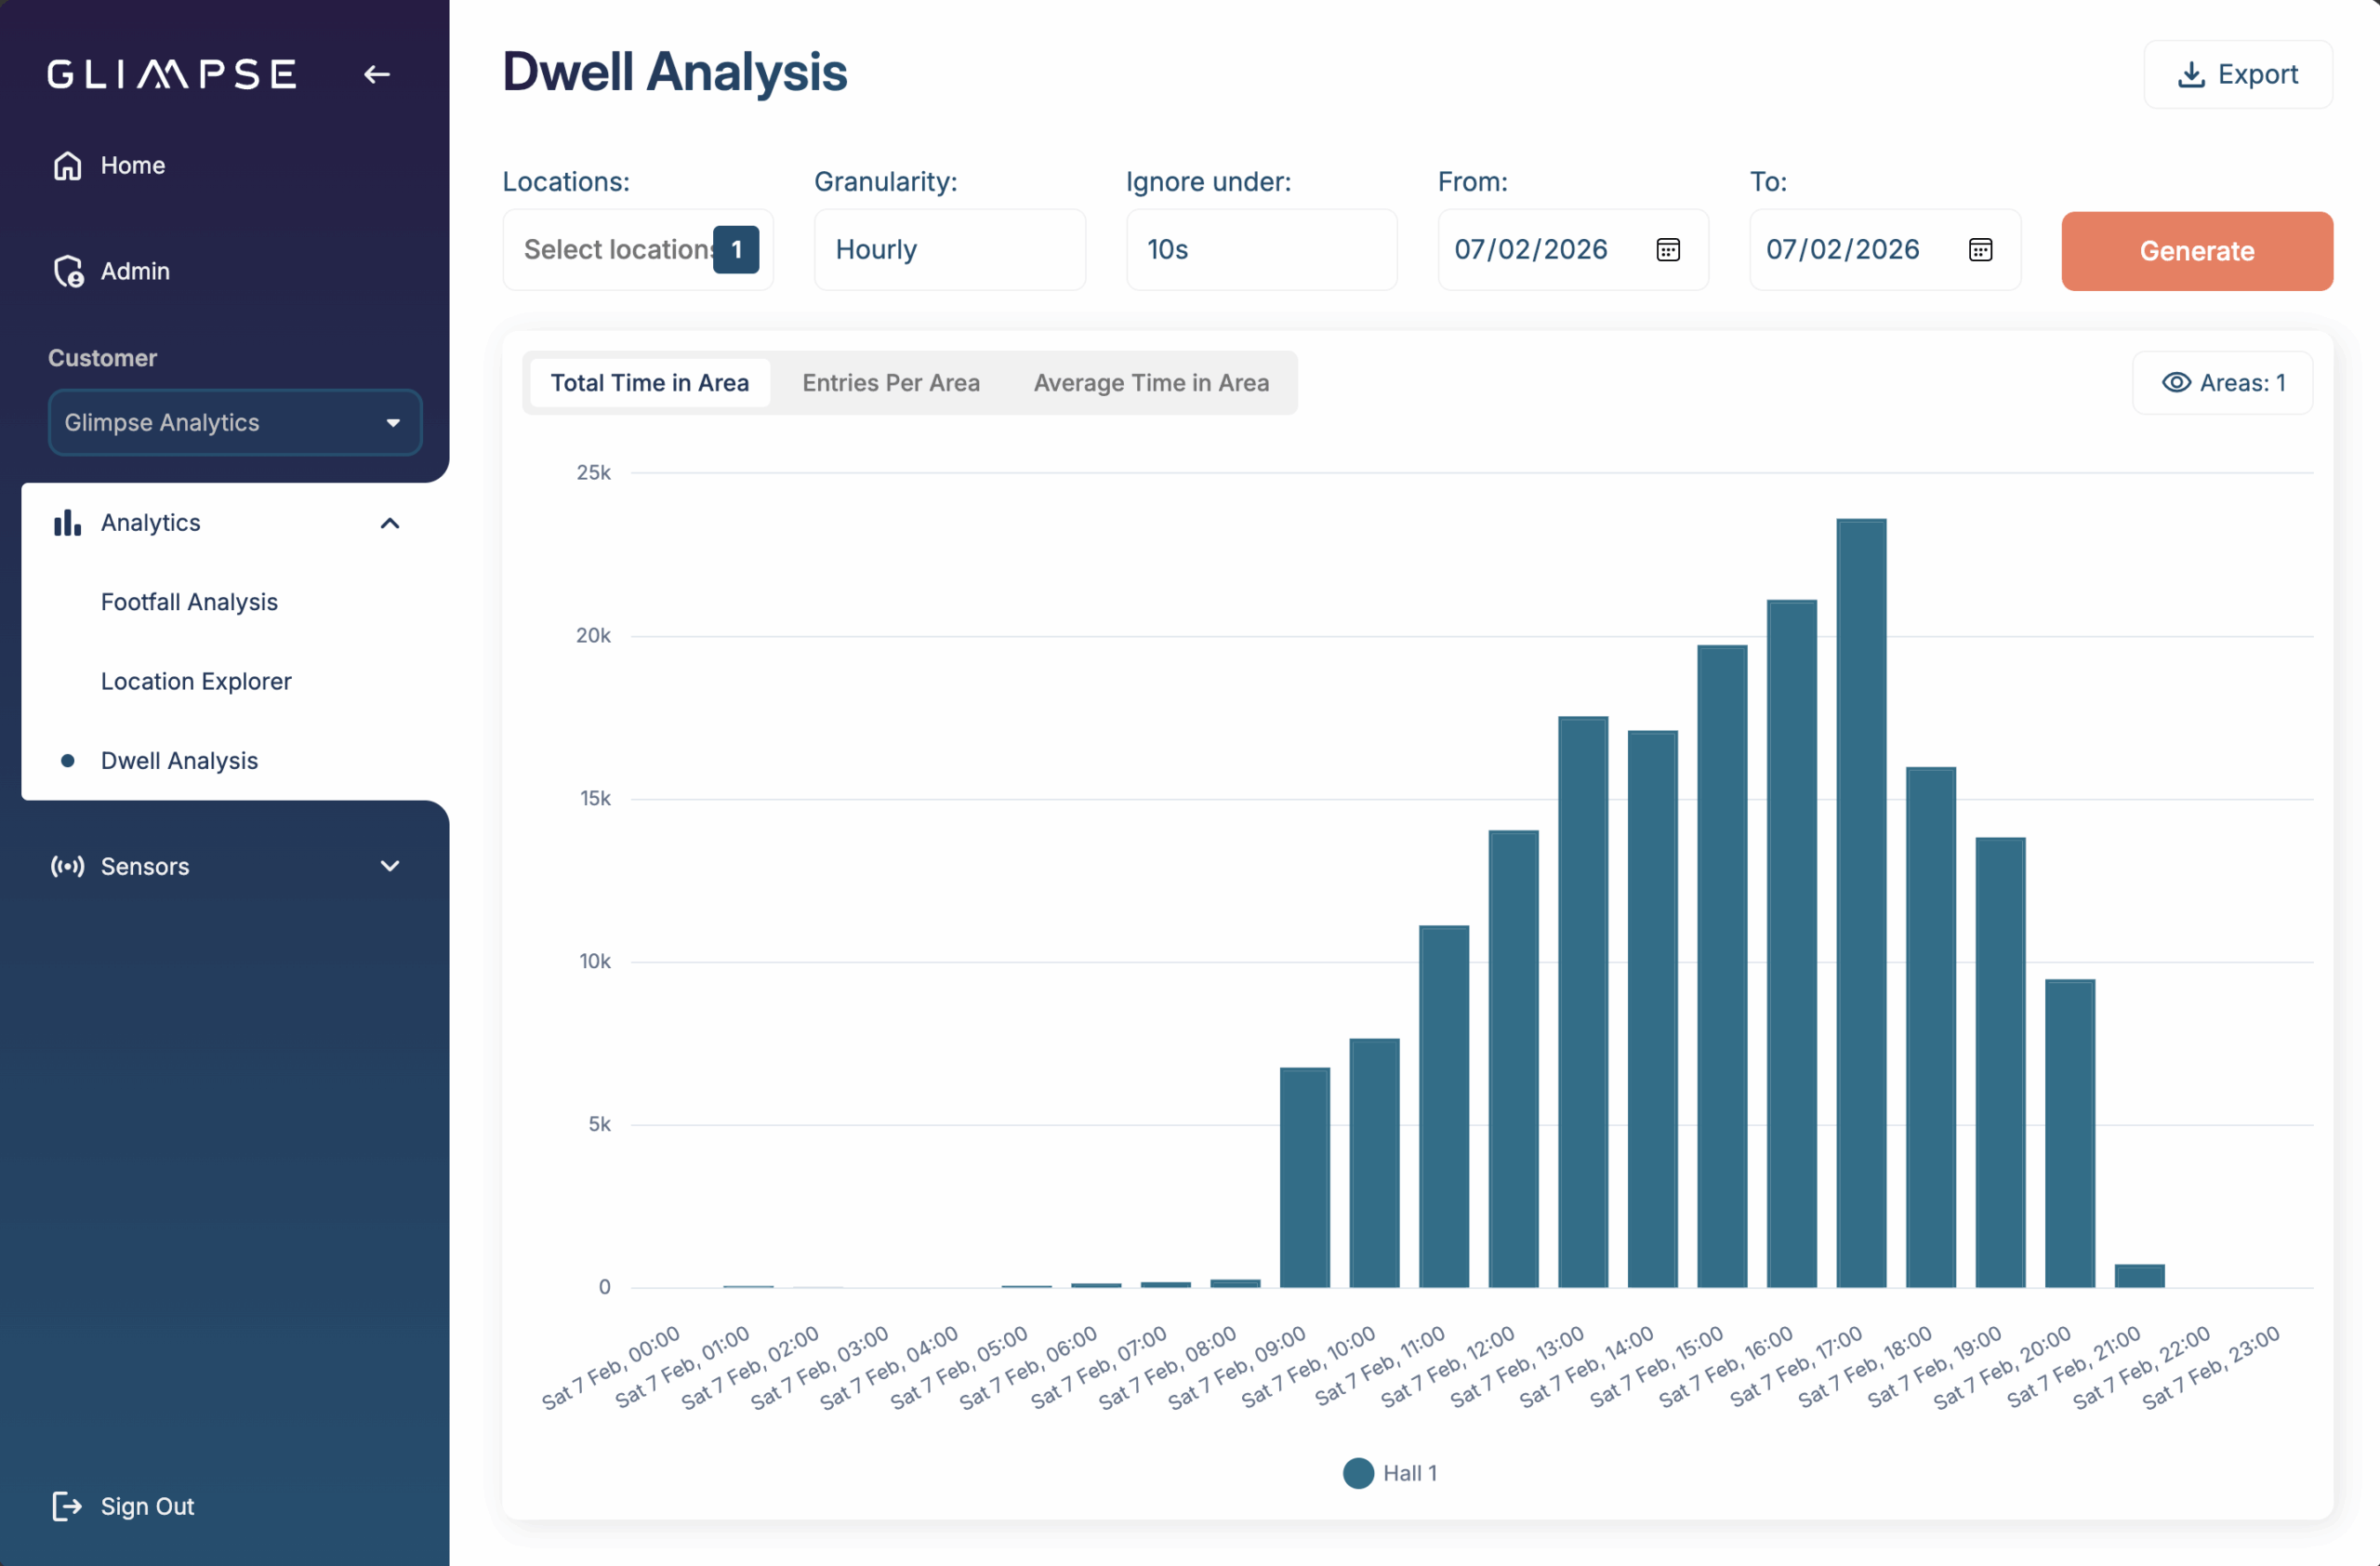Click the Home house icon
This screenshot has height=1566, width=2380.
[x=67, y=165]
